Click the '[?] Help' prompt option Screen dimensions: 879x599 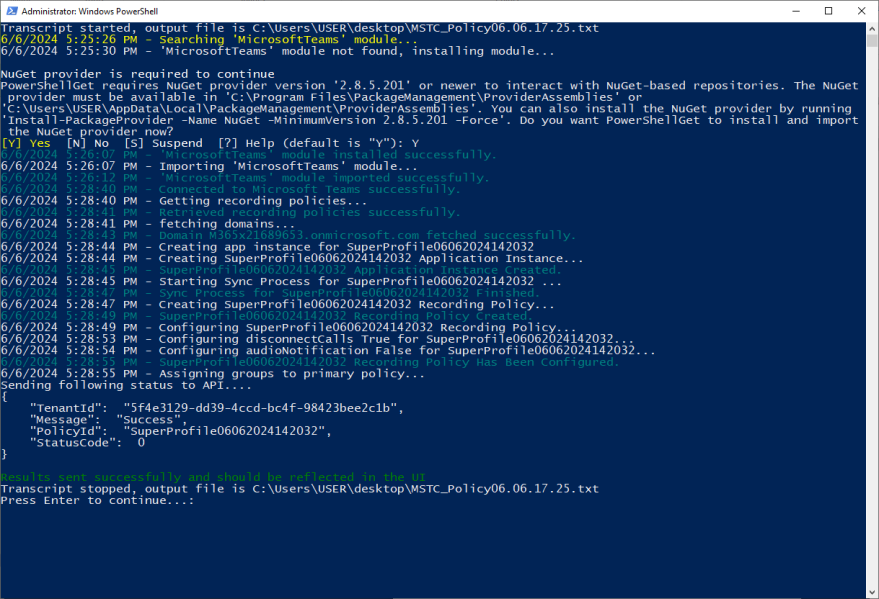click(x=247, y=143)
